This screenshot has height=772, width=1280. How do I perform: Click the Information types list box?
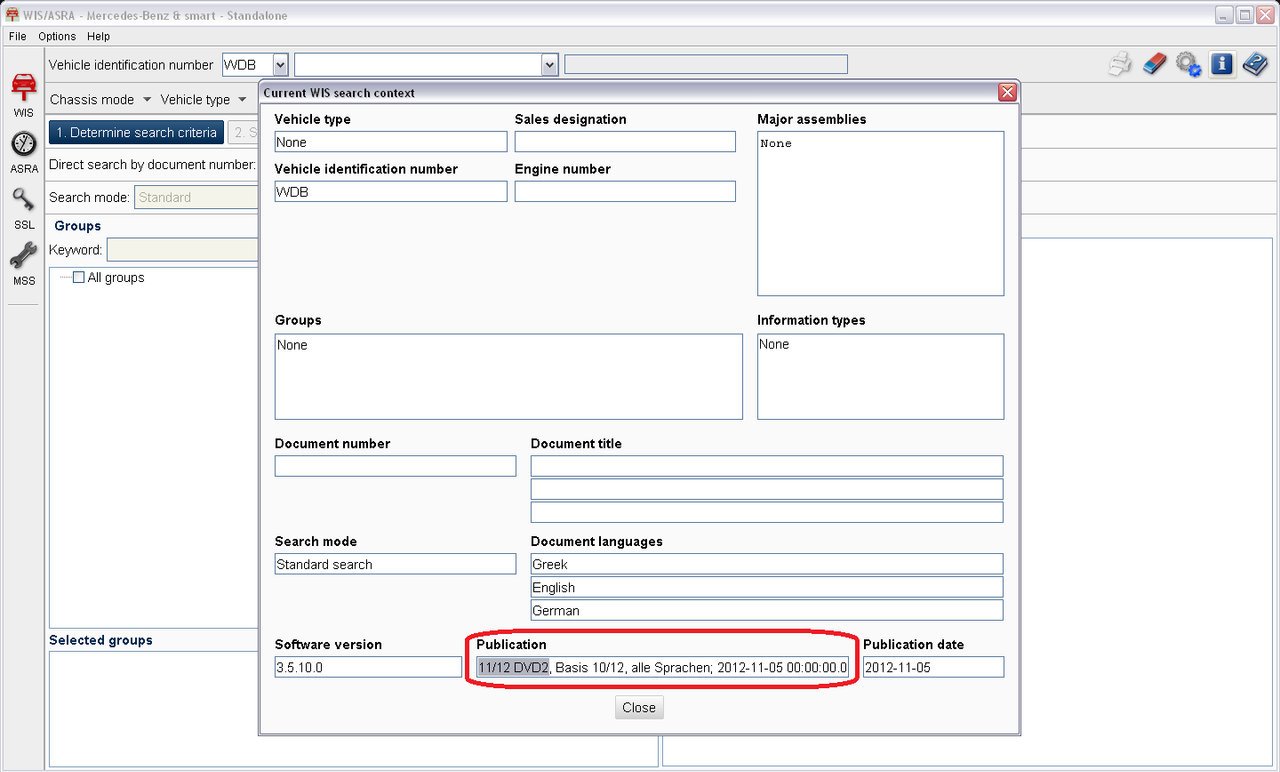[880, 376]
